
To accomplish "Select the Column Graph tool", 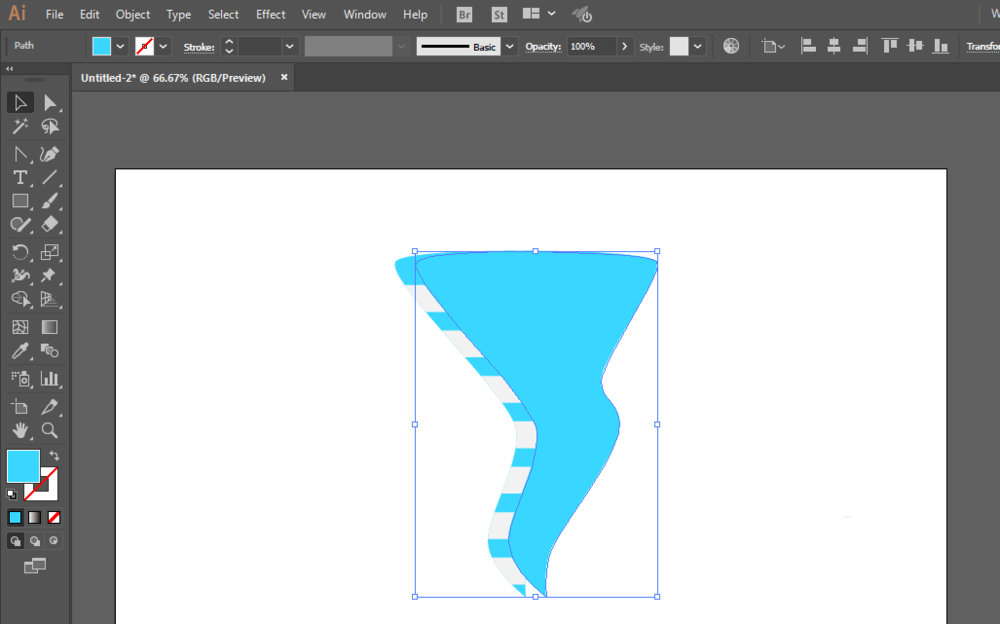I will point(50,379).
